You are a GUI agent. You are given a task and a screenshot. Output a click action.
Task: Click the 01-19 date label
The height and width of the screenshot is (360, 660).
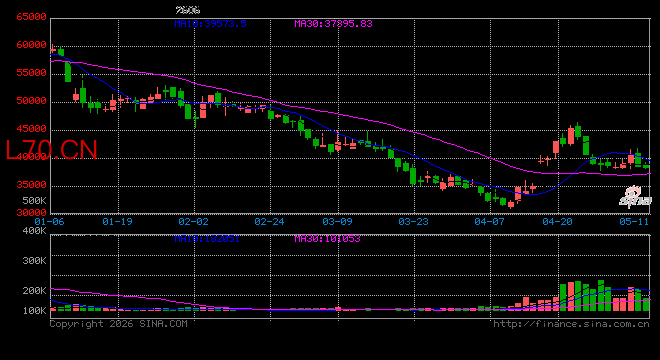coord(117,221)
